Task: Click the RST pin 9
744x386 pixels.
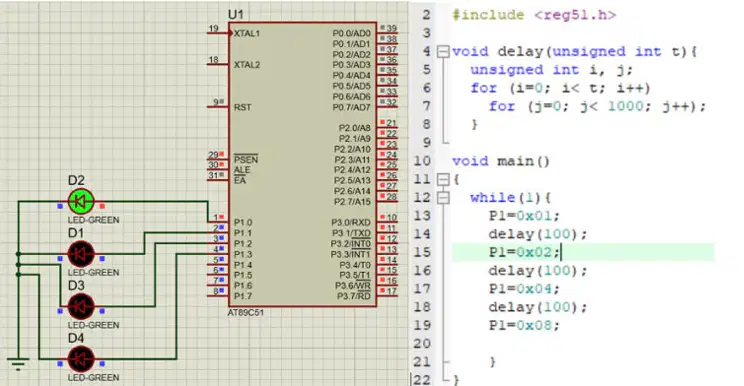Action: pos(218,106)
